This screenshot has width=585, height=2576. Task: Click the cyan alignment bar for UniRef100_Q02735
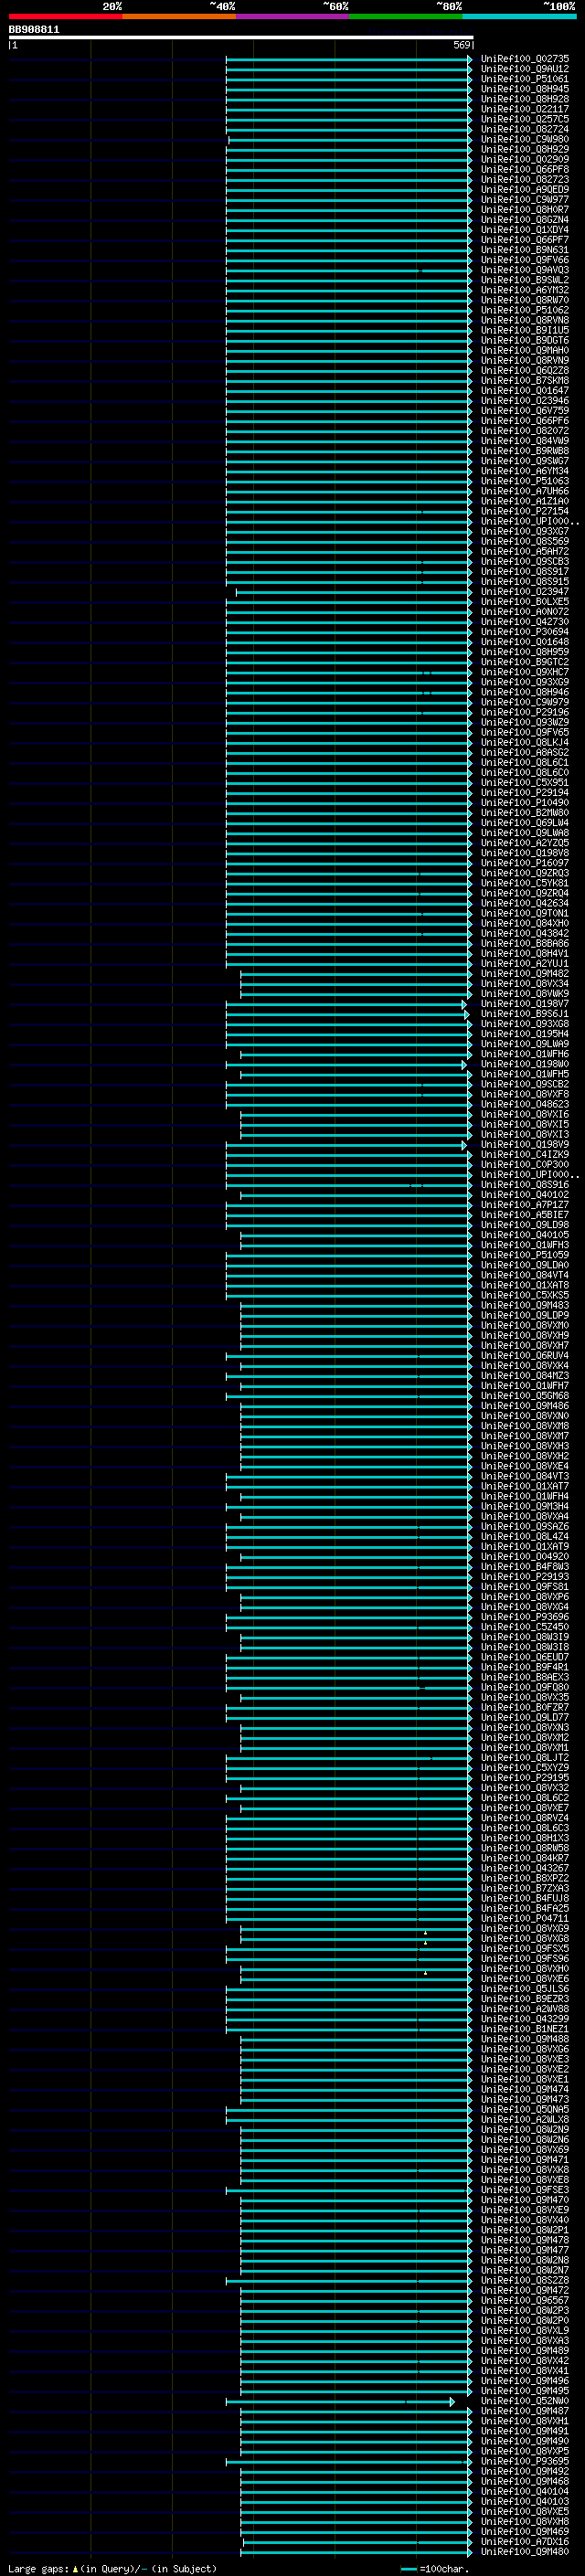[348, 59]
